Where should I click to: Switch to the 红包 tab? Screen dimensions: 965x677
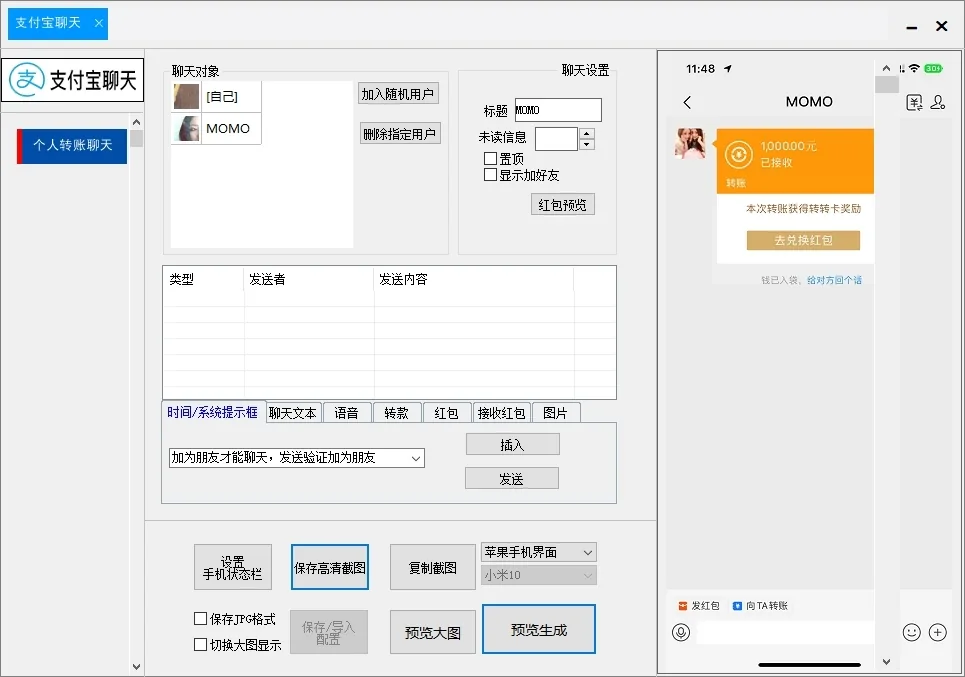pos(447,413)
